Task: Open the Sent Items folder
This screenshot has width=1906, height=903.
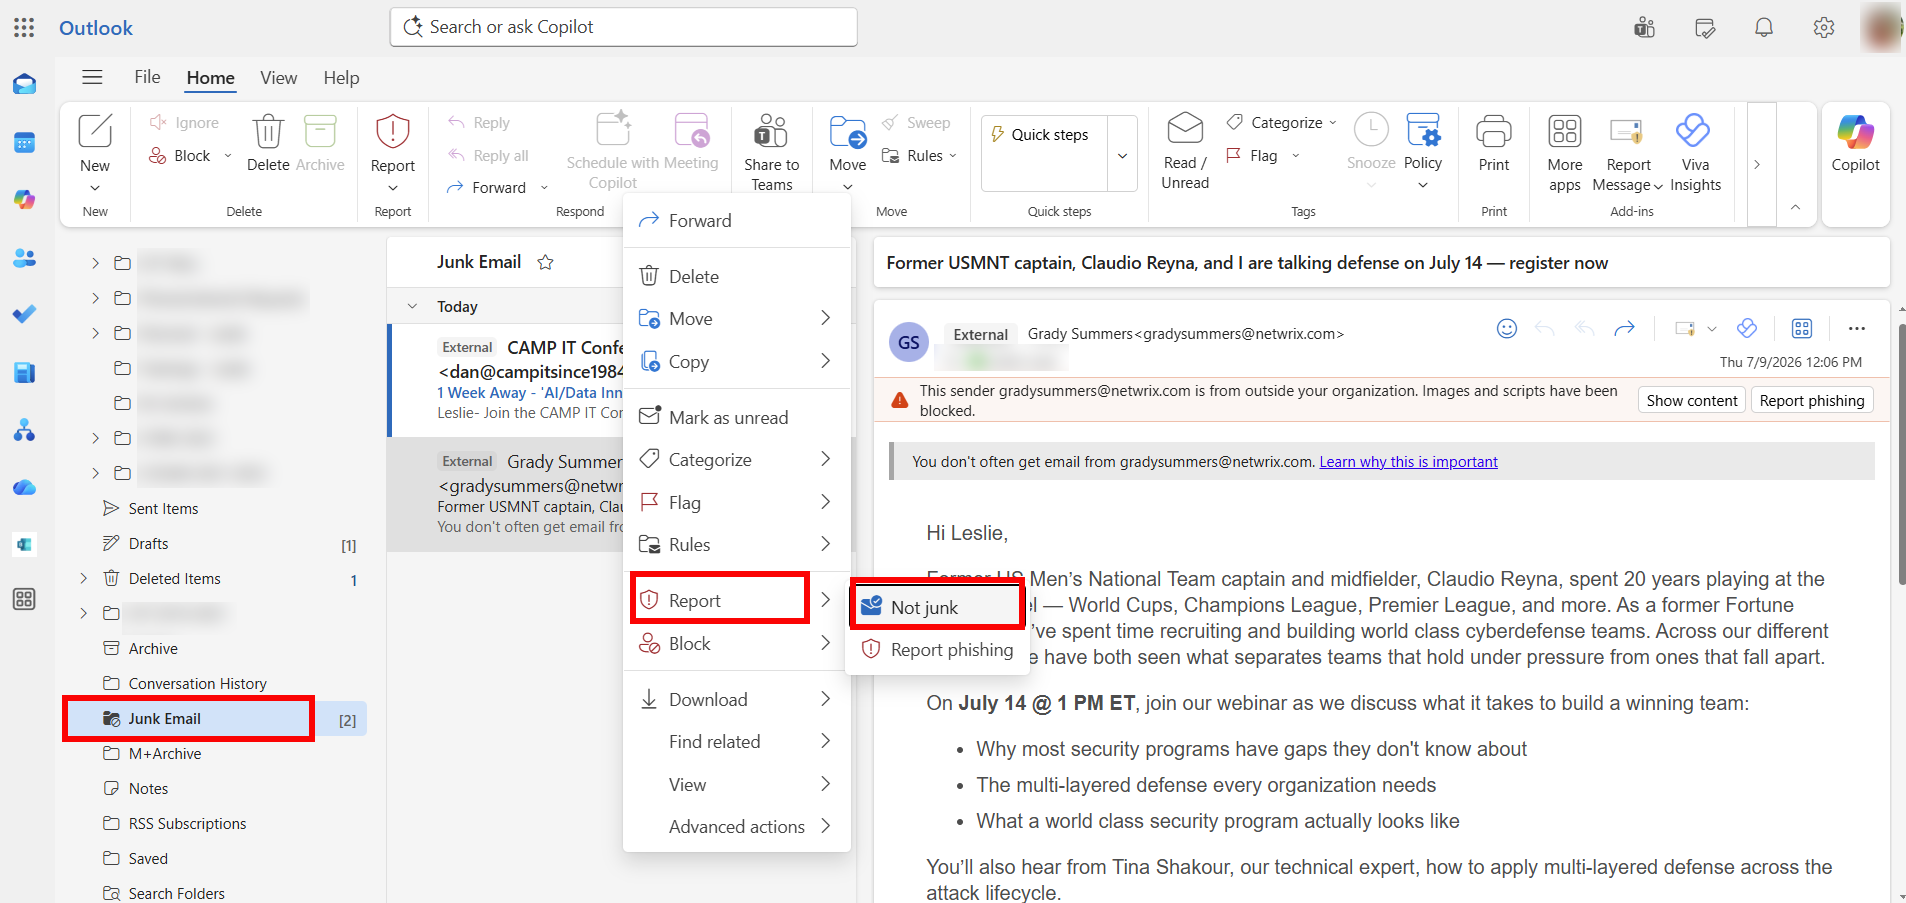Action: (x=163, y=509)
